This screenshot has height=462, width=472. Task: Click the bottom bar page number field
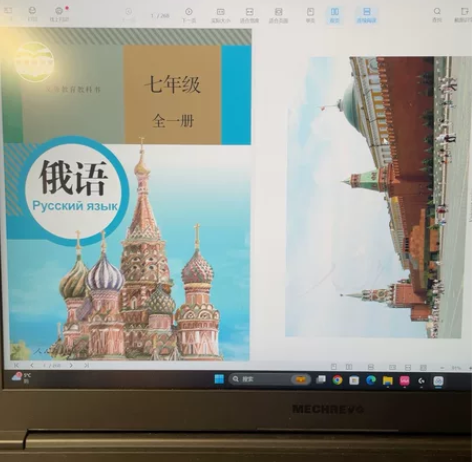(52, 365)
